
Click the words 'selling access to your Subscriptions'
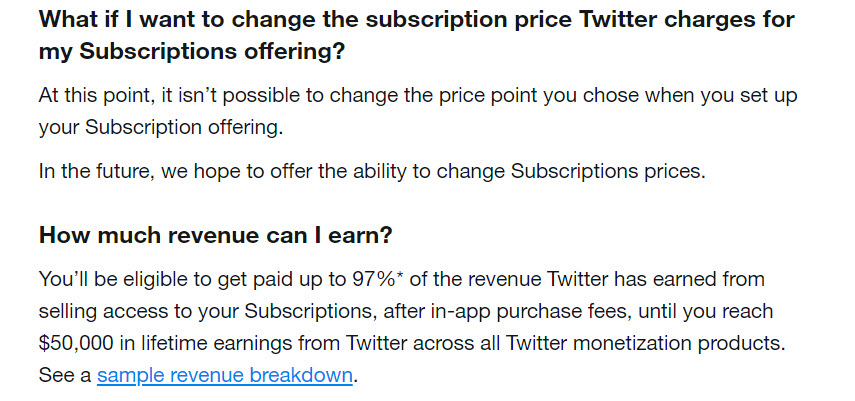coord(208,312)
